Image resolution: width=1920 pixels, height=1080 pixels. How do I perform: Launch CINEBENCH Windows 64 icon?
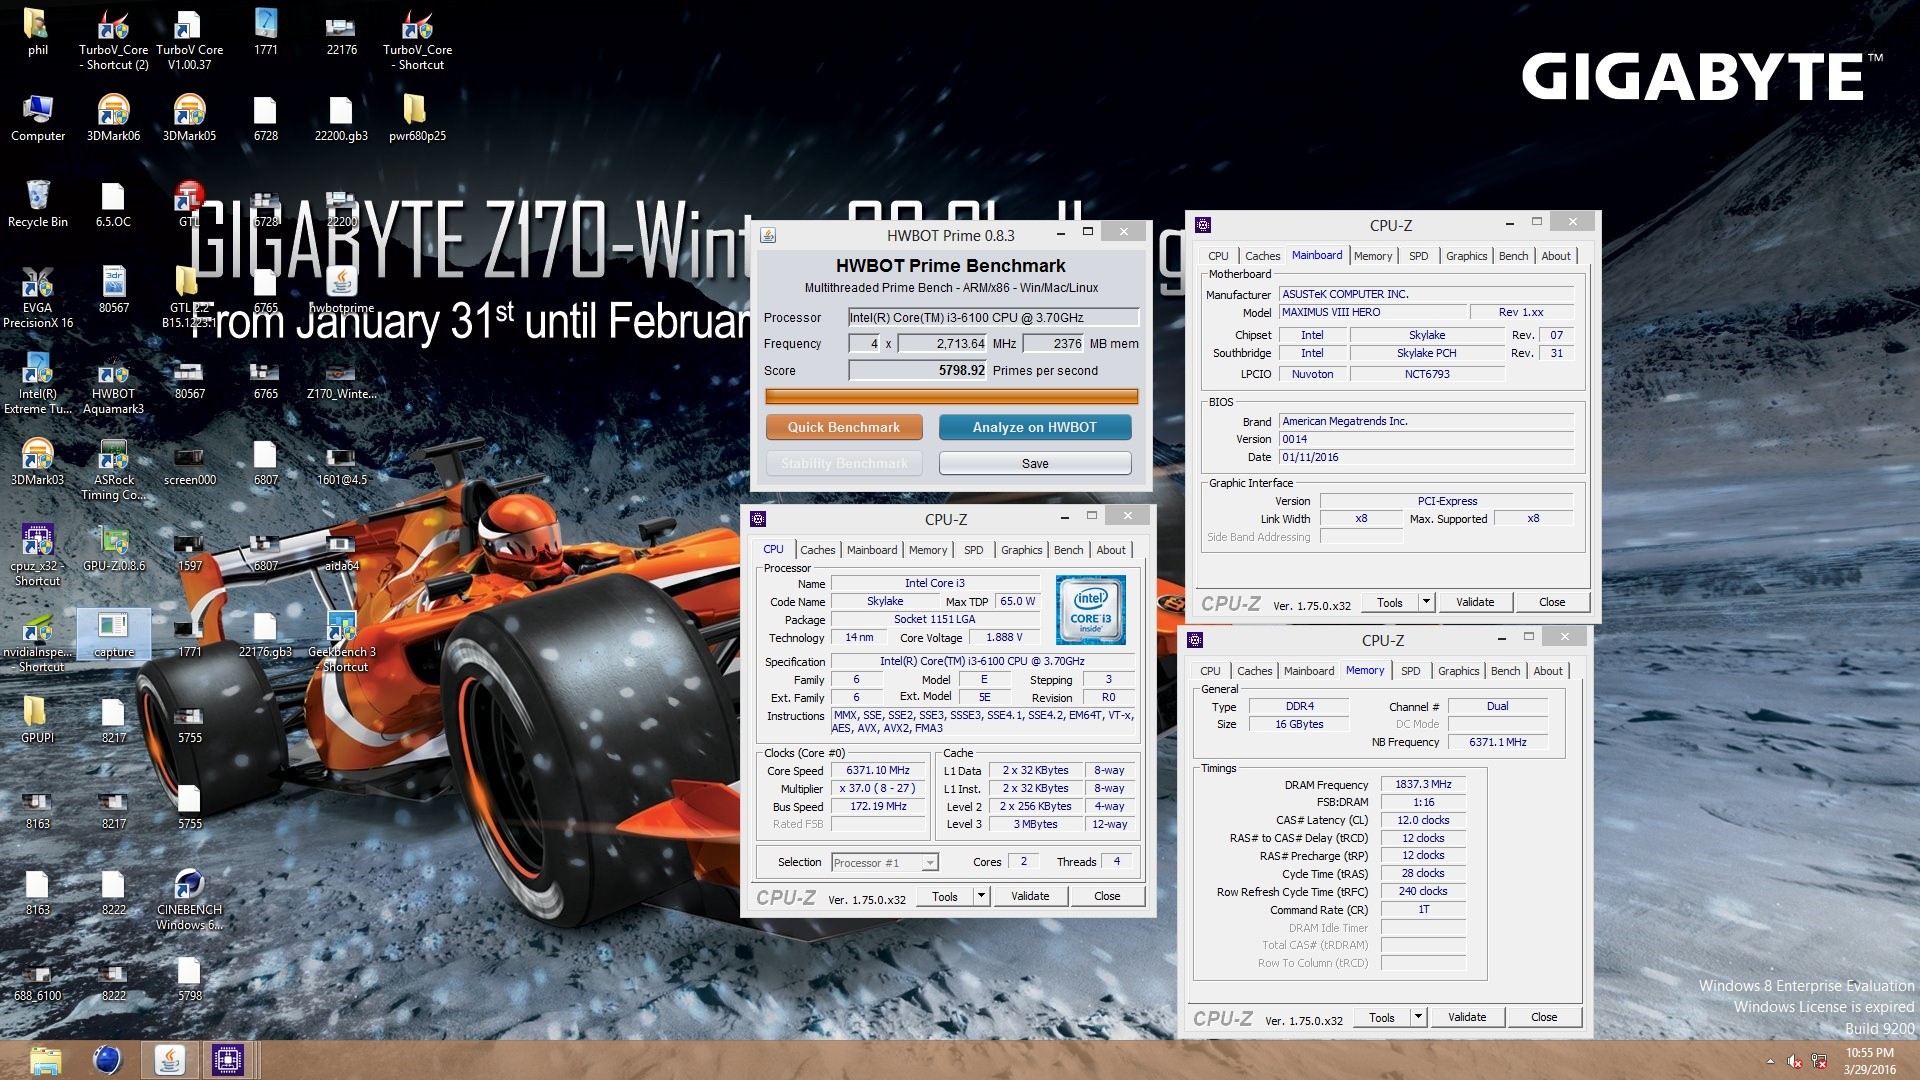190,900
